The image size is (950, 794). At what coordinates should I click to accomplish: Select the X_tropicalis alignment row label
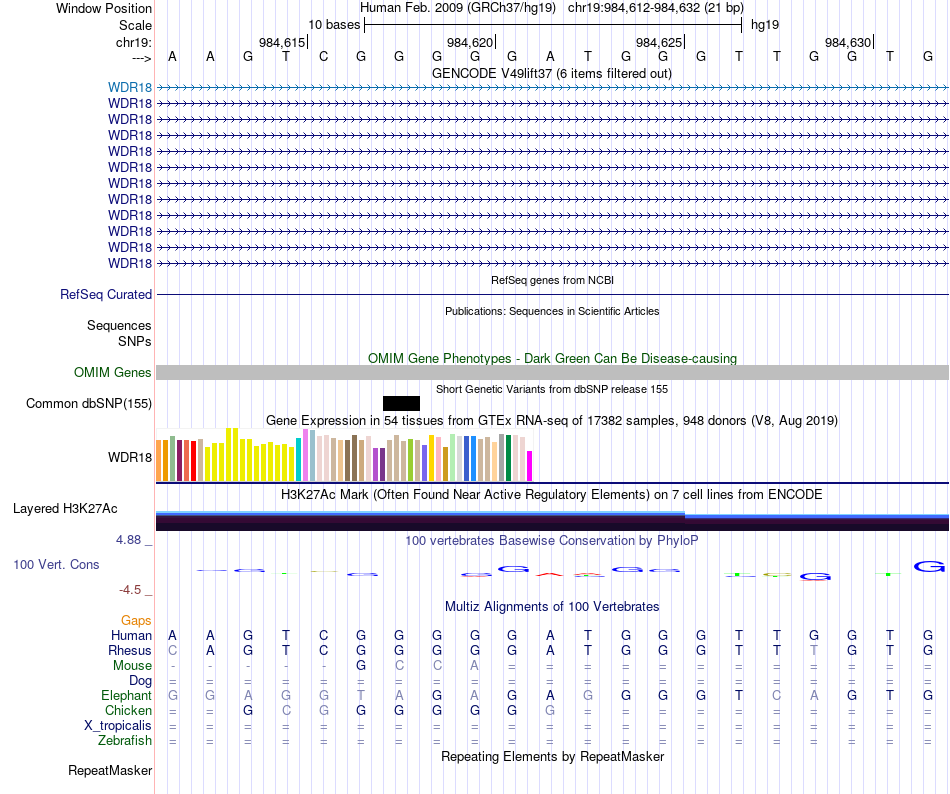point(118,726)
